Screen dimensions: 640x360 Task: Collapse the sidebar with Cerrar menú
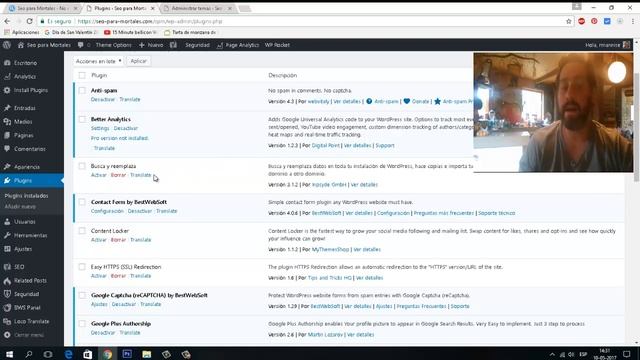click(x=29, y=335)
